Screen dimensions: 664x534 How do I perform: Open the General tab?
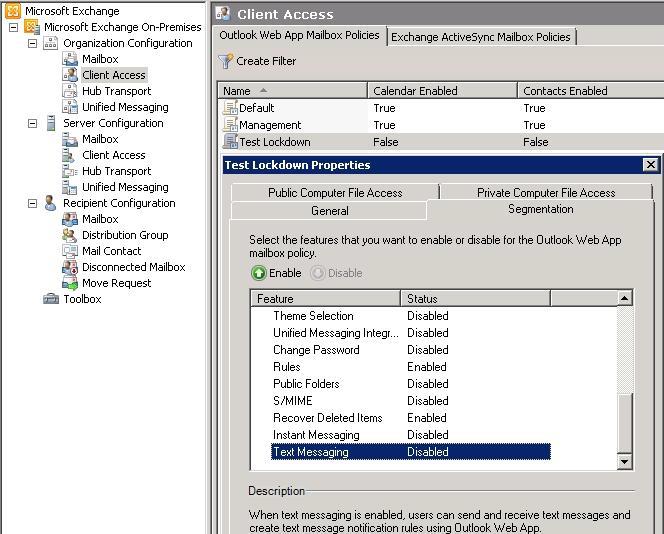coord(329,211)
